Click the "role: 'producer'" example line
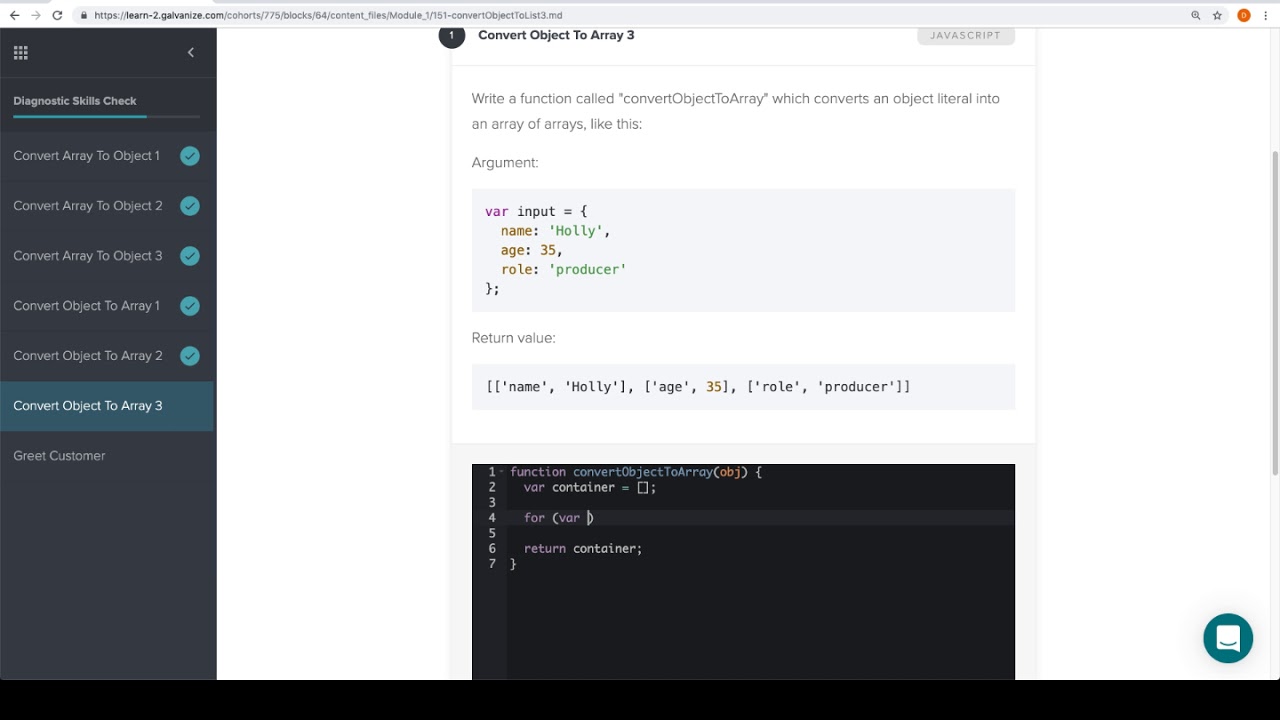The height and width of the screenshot is (720, 1280). pyautogui.click(x=564, y=270)
